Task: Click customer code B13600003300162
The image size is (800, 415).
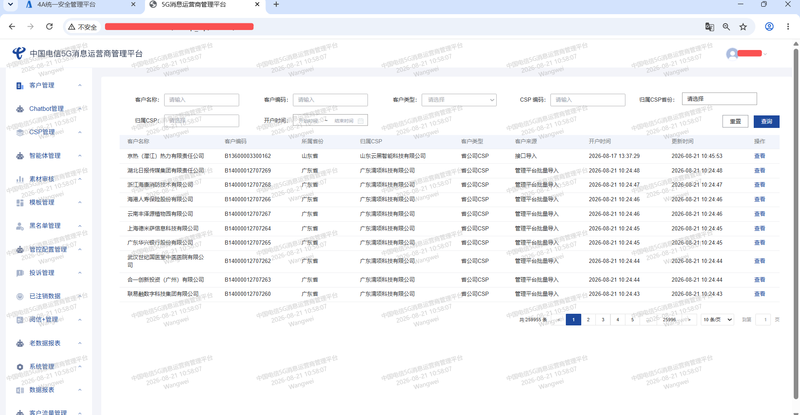Action: 248,156
